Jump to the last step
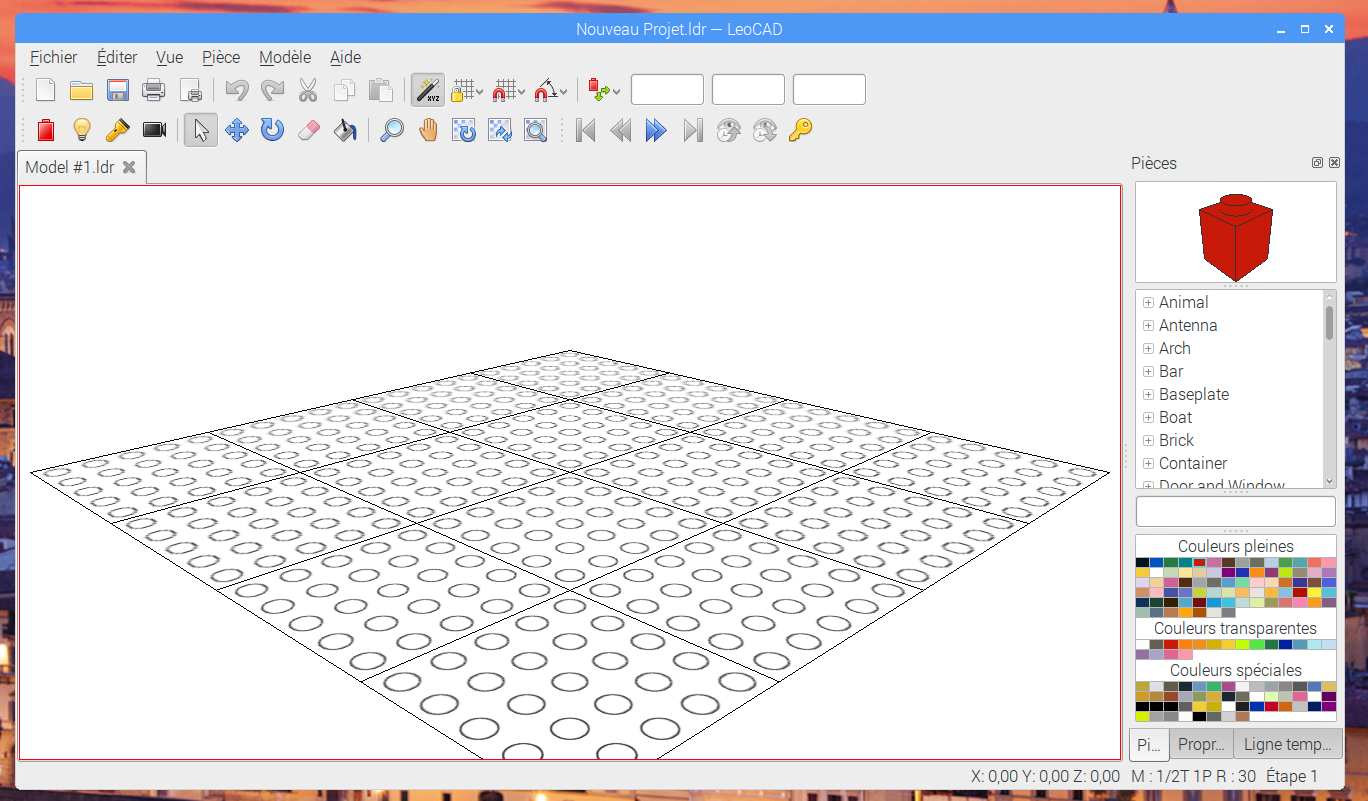Screen dimensions: 1368x801 692,130
